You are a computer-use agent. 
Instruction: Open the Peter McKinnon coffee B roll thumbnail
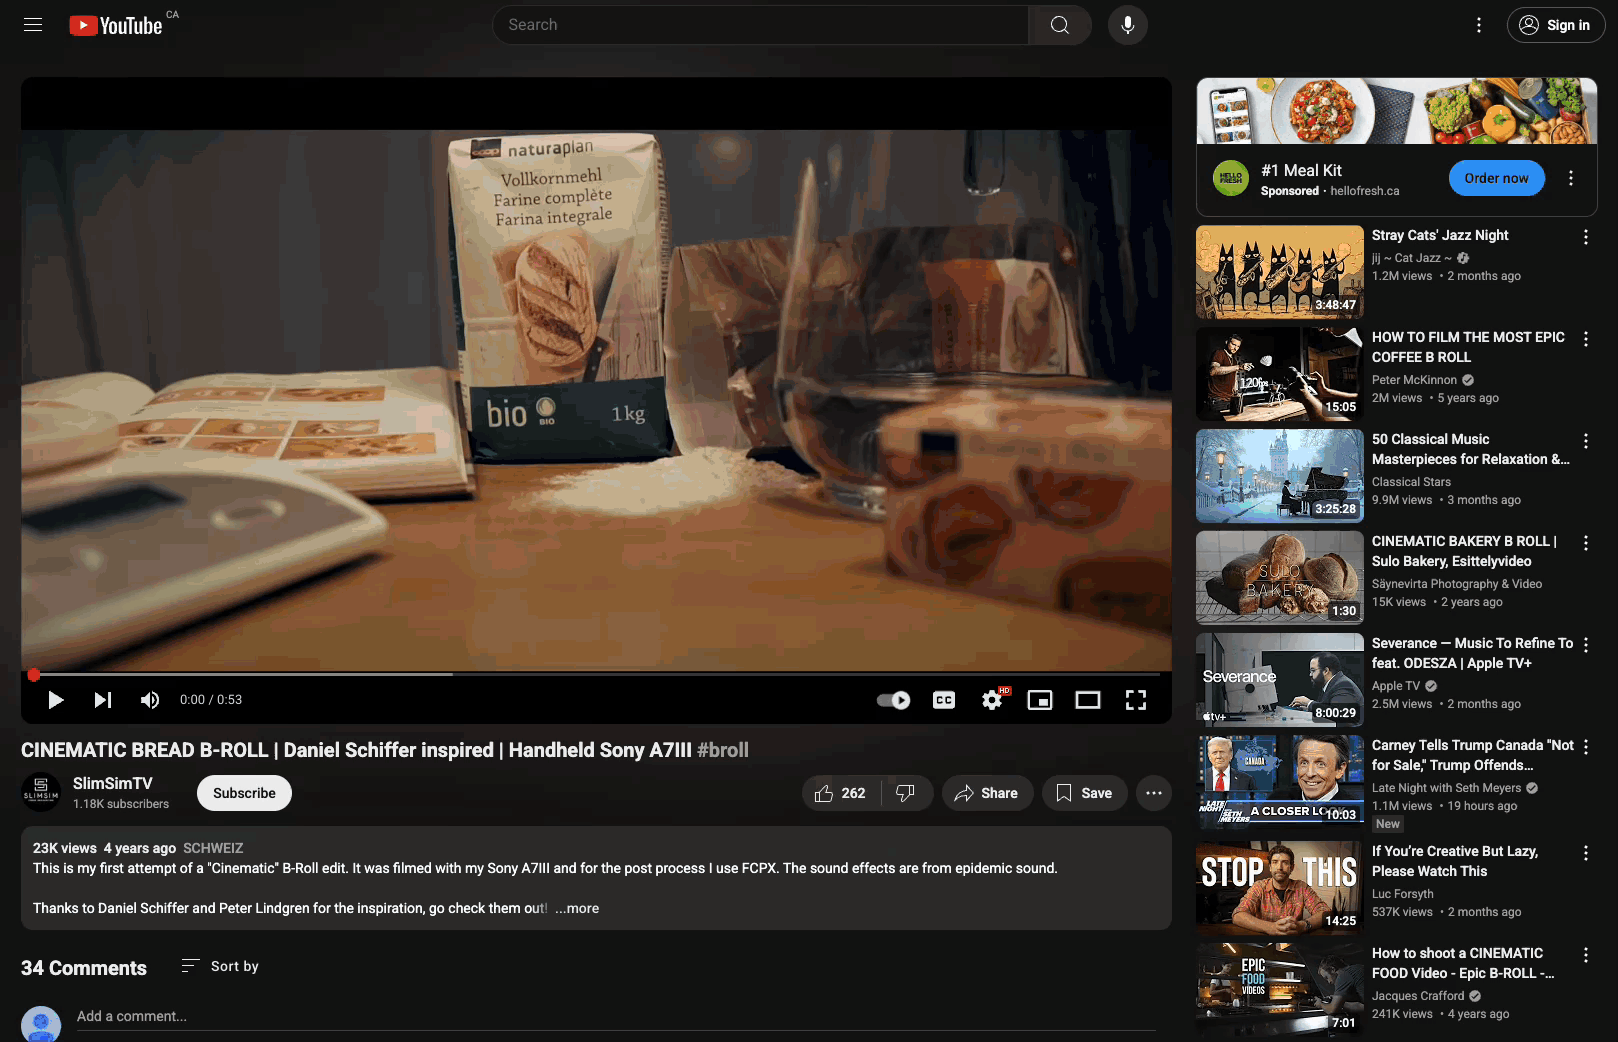[x=1280, y=374]
